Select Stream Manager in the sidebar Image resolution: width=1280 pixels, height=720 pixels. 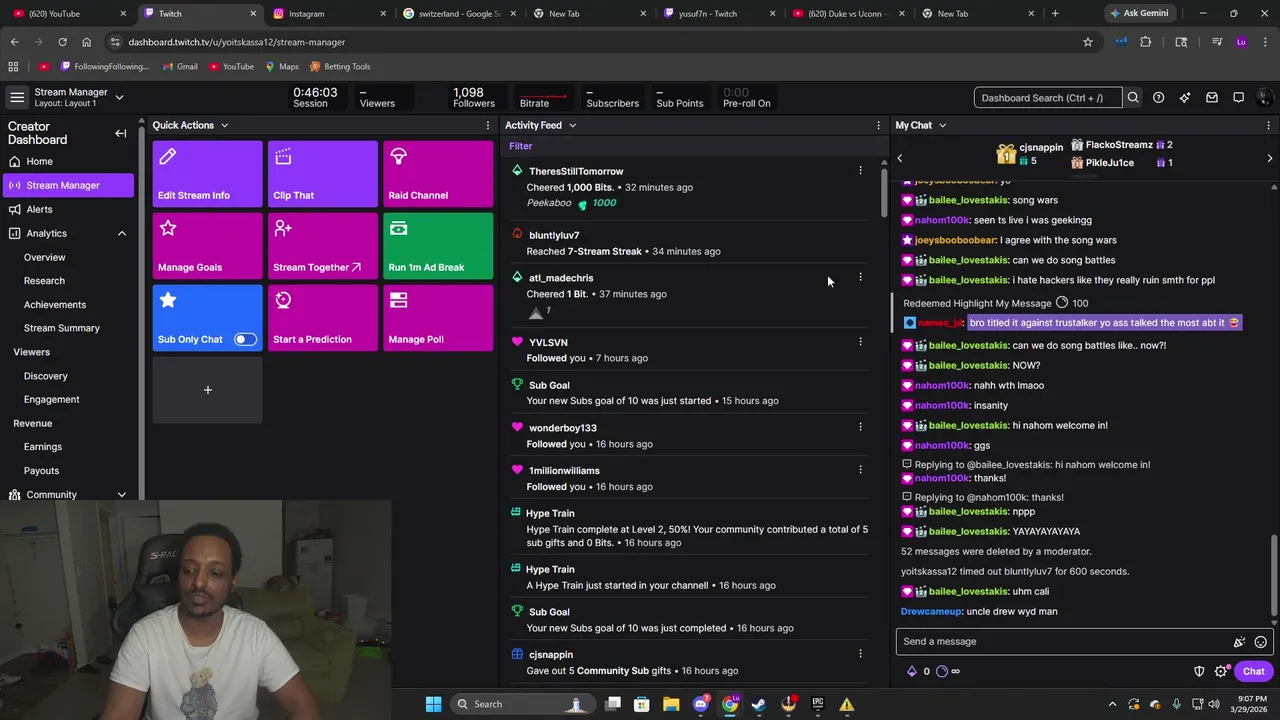[x=68, y=185]
